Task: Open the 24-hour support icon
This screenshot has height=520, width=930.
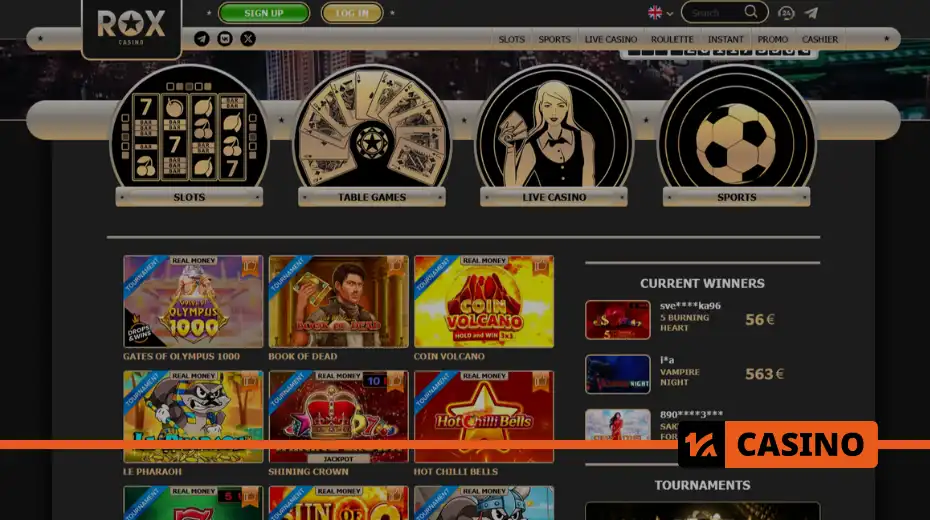Action: point(786,12)
